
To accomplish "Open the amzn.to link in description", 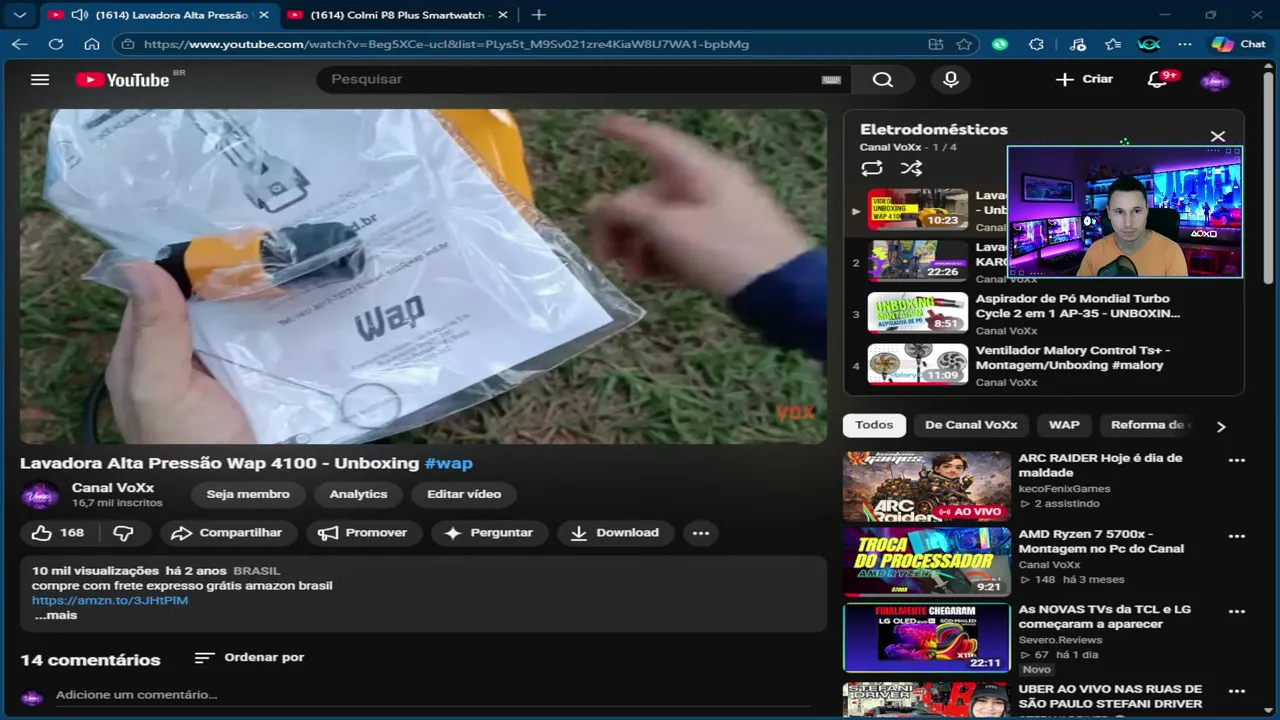I will [110, 600].
